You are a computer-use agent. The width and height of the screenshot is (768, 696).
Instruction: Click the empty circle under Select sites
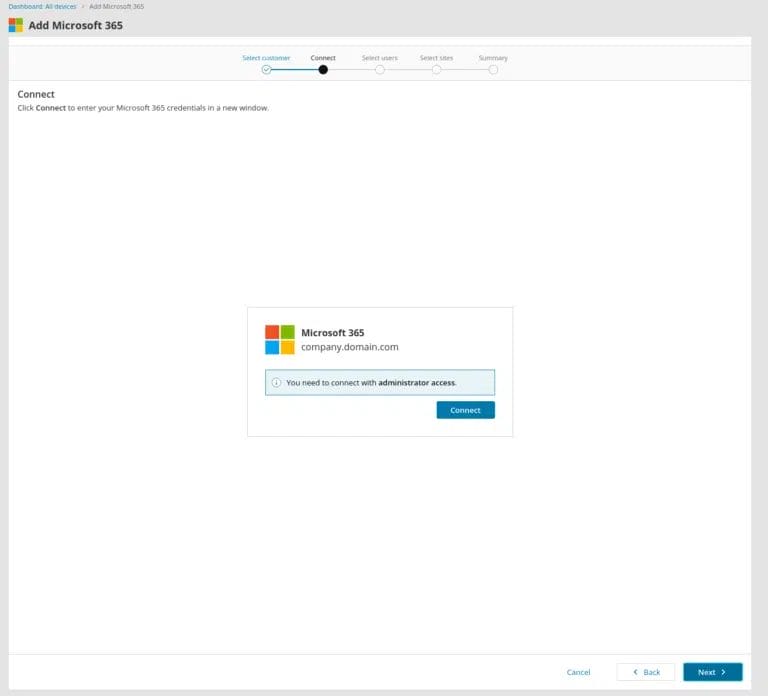click(x=436, y=70)
